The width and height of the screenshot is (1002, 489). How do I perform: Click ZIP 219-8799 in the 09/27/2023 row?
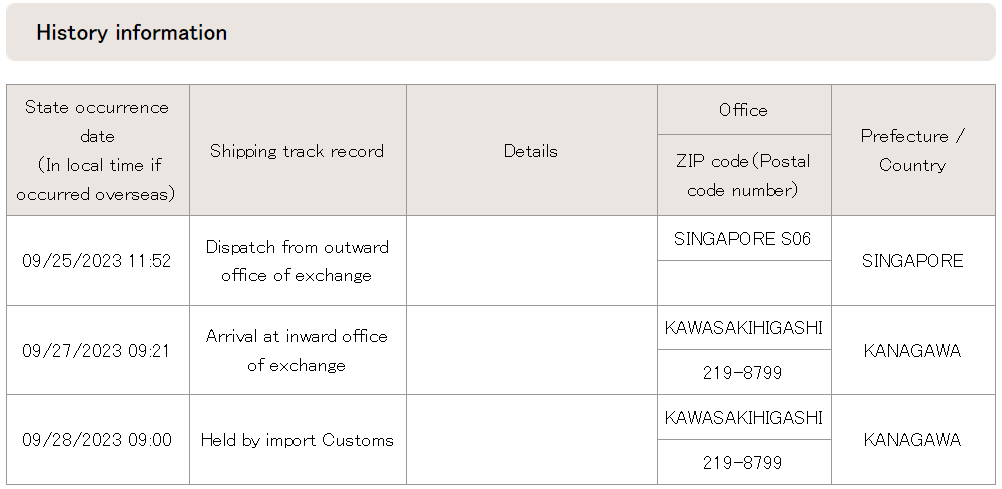click(743, 373)
